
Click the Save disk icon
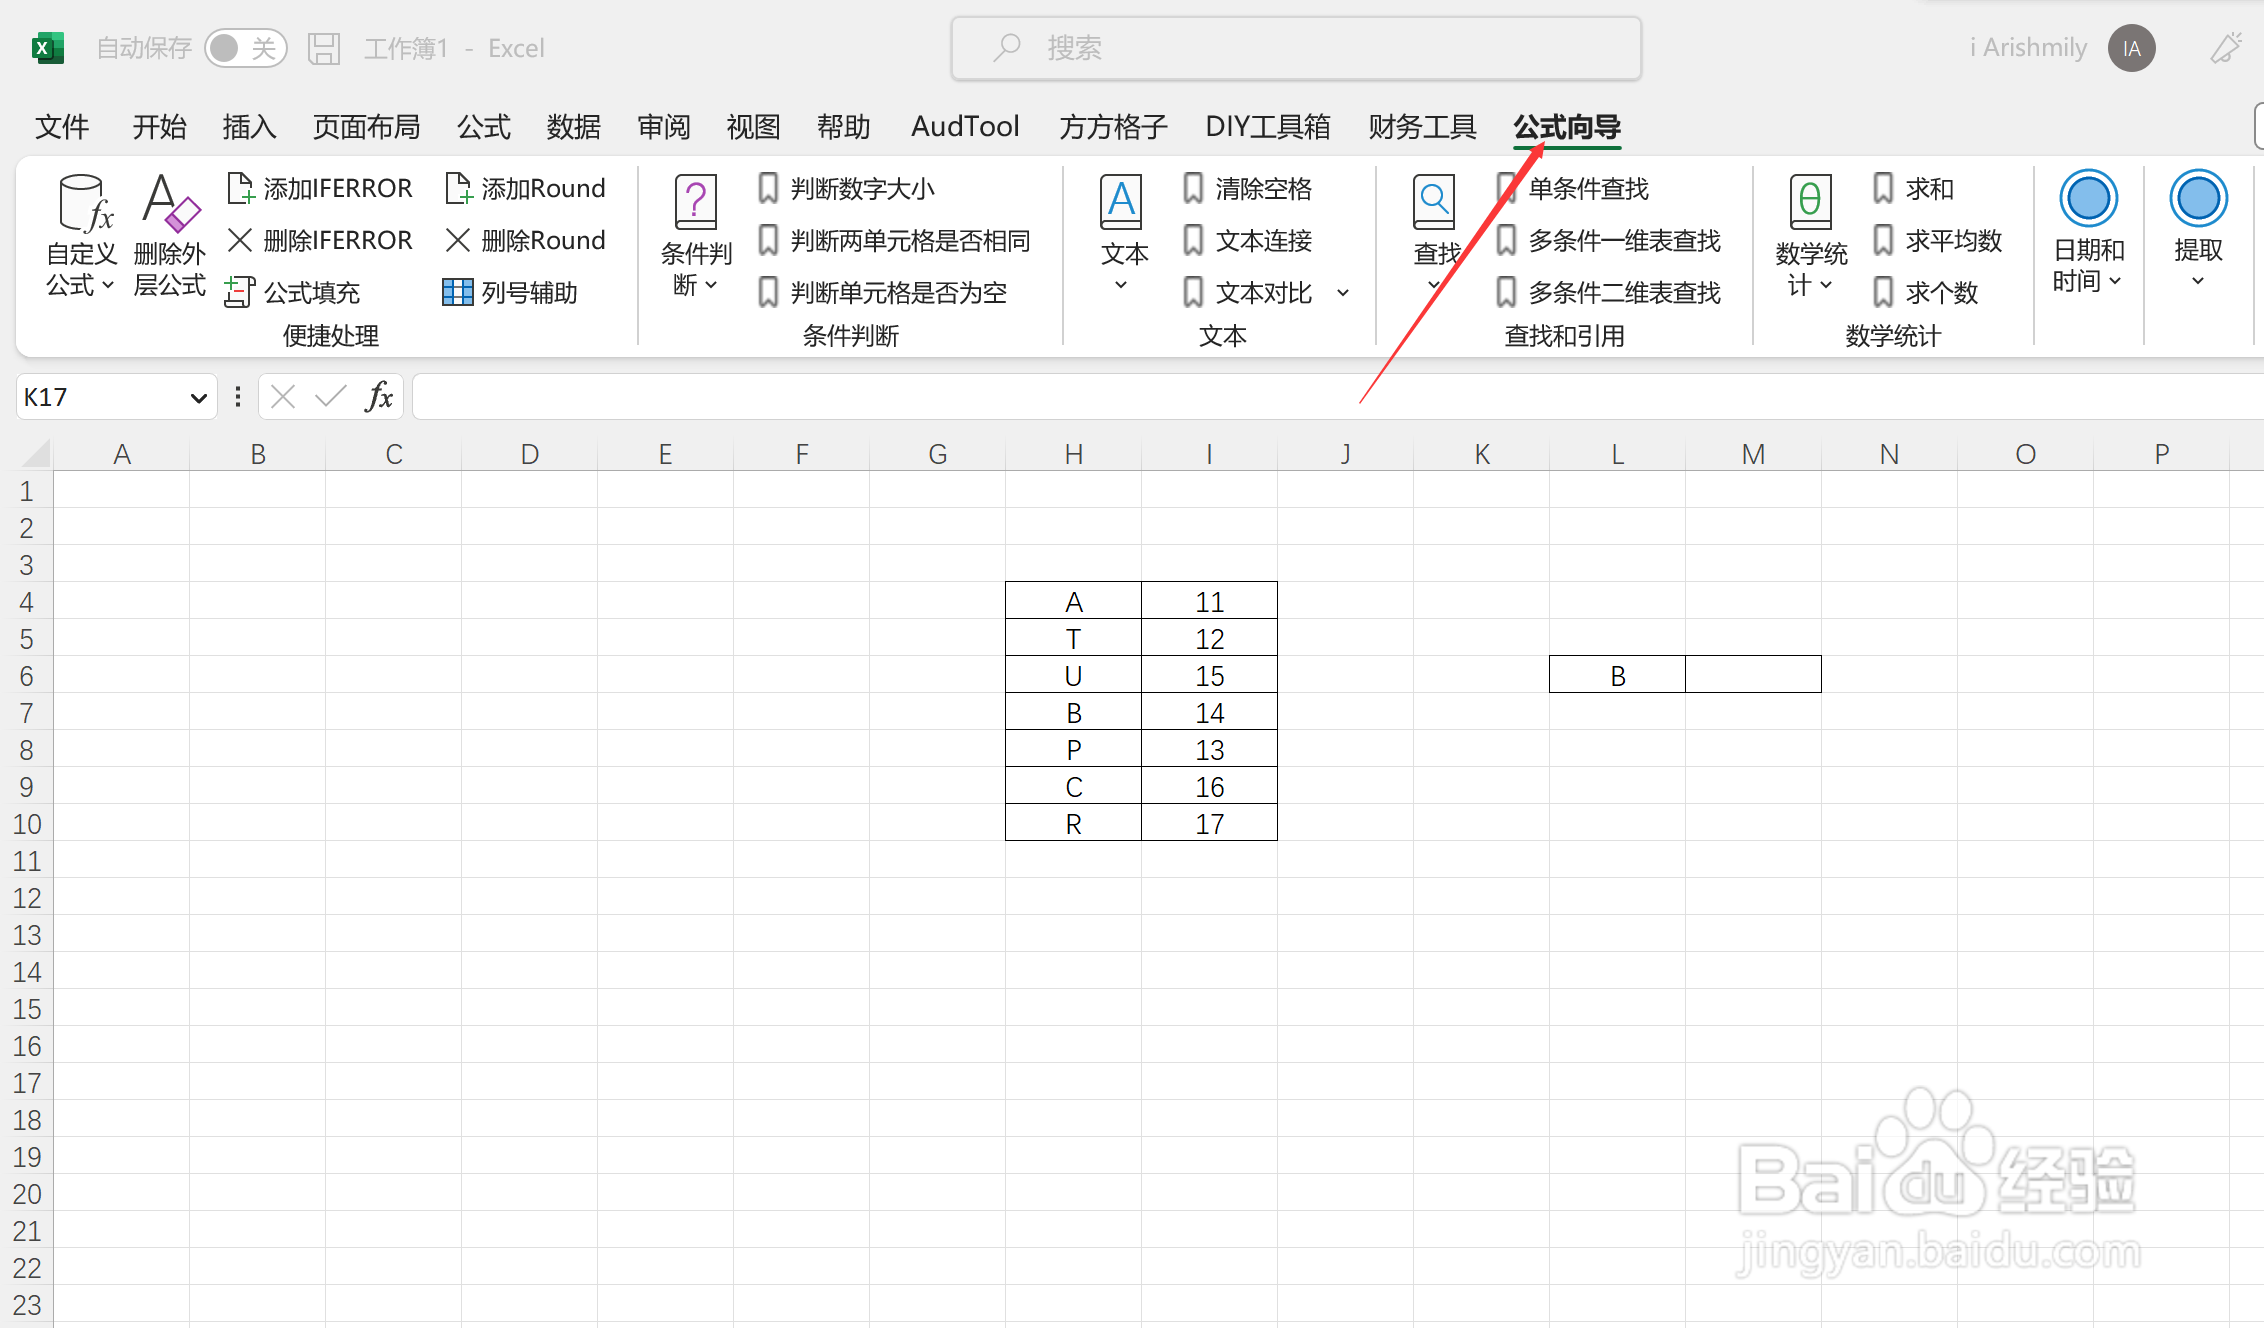tap(324, 48)
